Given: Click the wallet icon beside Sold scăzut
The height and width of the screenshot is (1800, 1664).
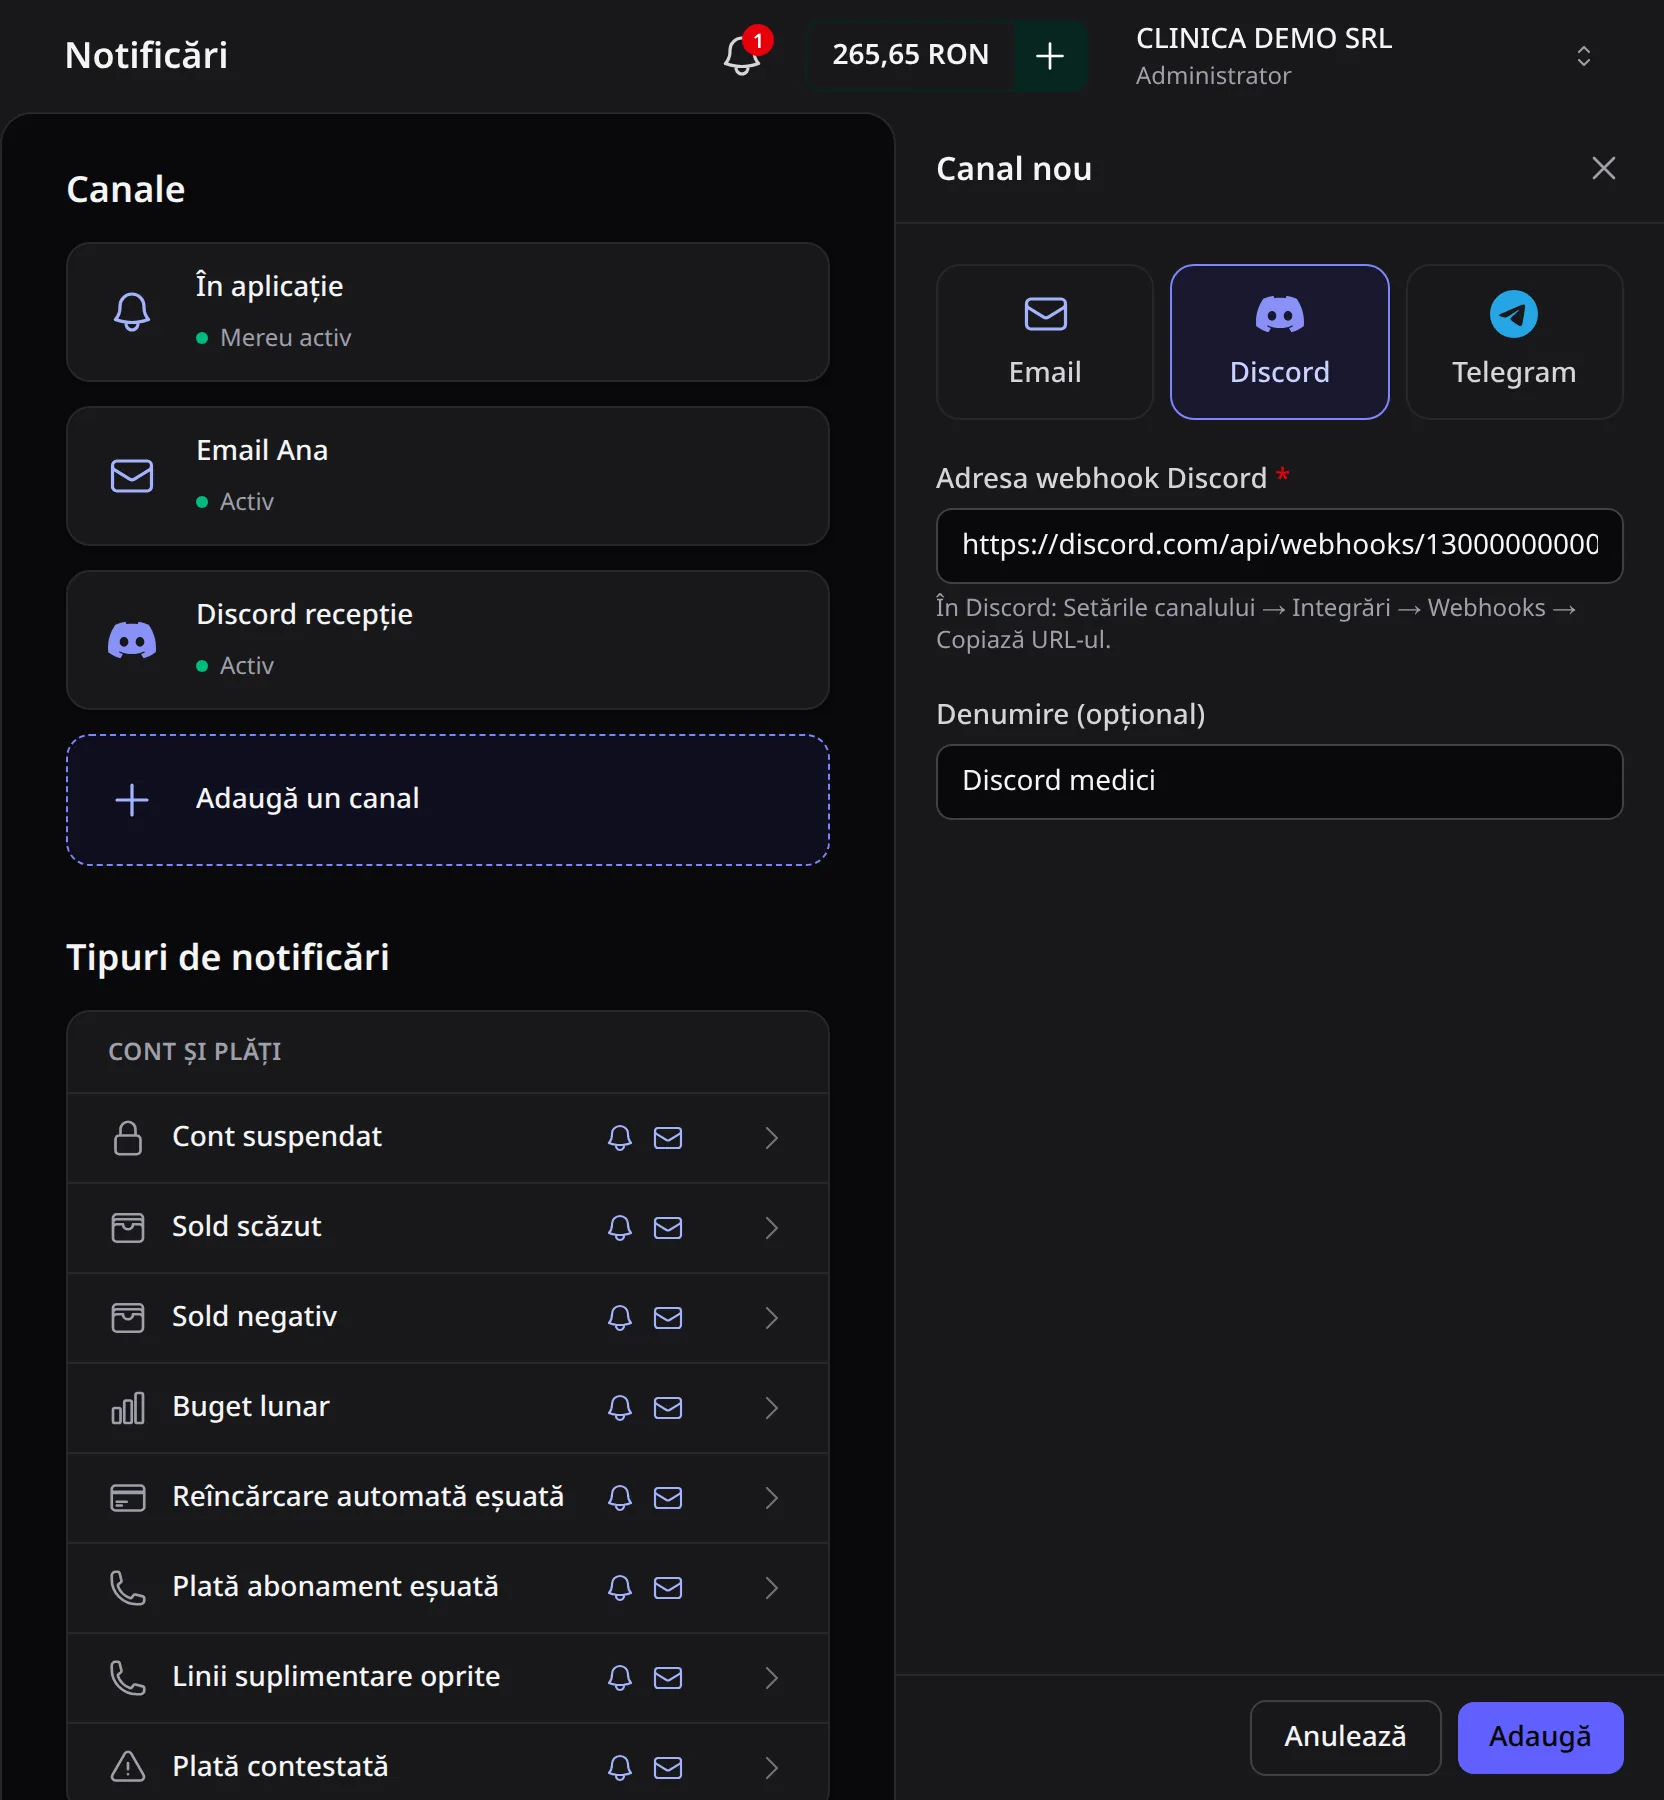Looking at the screenshot, I should [x=128, y=1228].
